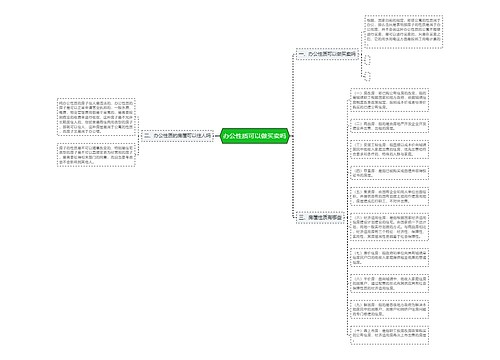Select branch 二、办公性质的房屋可以住人吗
Image resolution: width=500 pixels, height=360 pixels.
coord(177,136)
